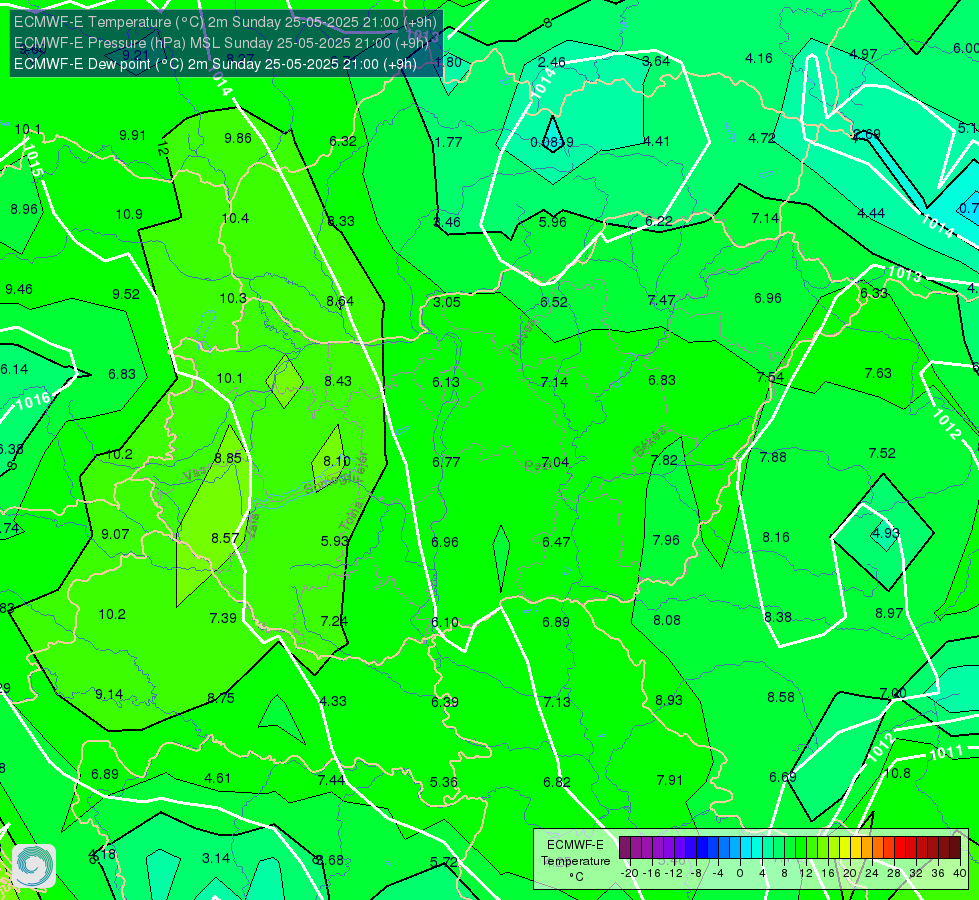
Task: Click the 4.93 dew point value
Action: tap(885, 533)
